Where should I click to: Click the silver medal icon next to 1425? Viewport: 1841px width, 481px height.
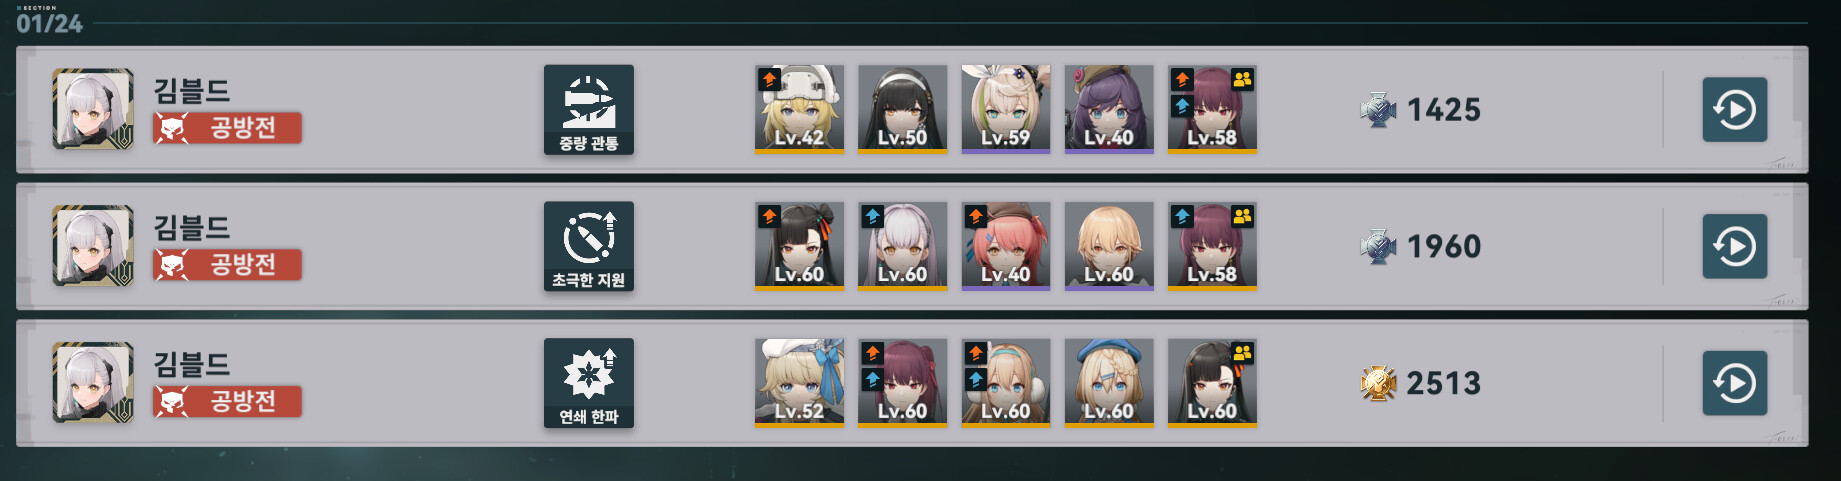pos(1378,110)
